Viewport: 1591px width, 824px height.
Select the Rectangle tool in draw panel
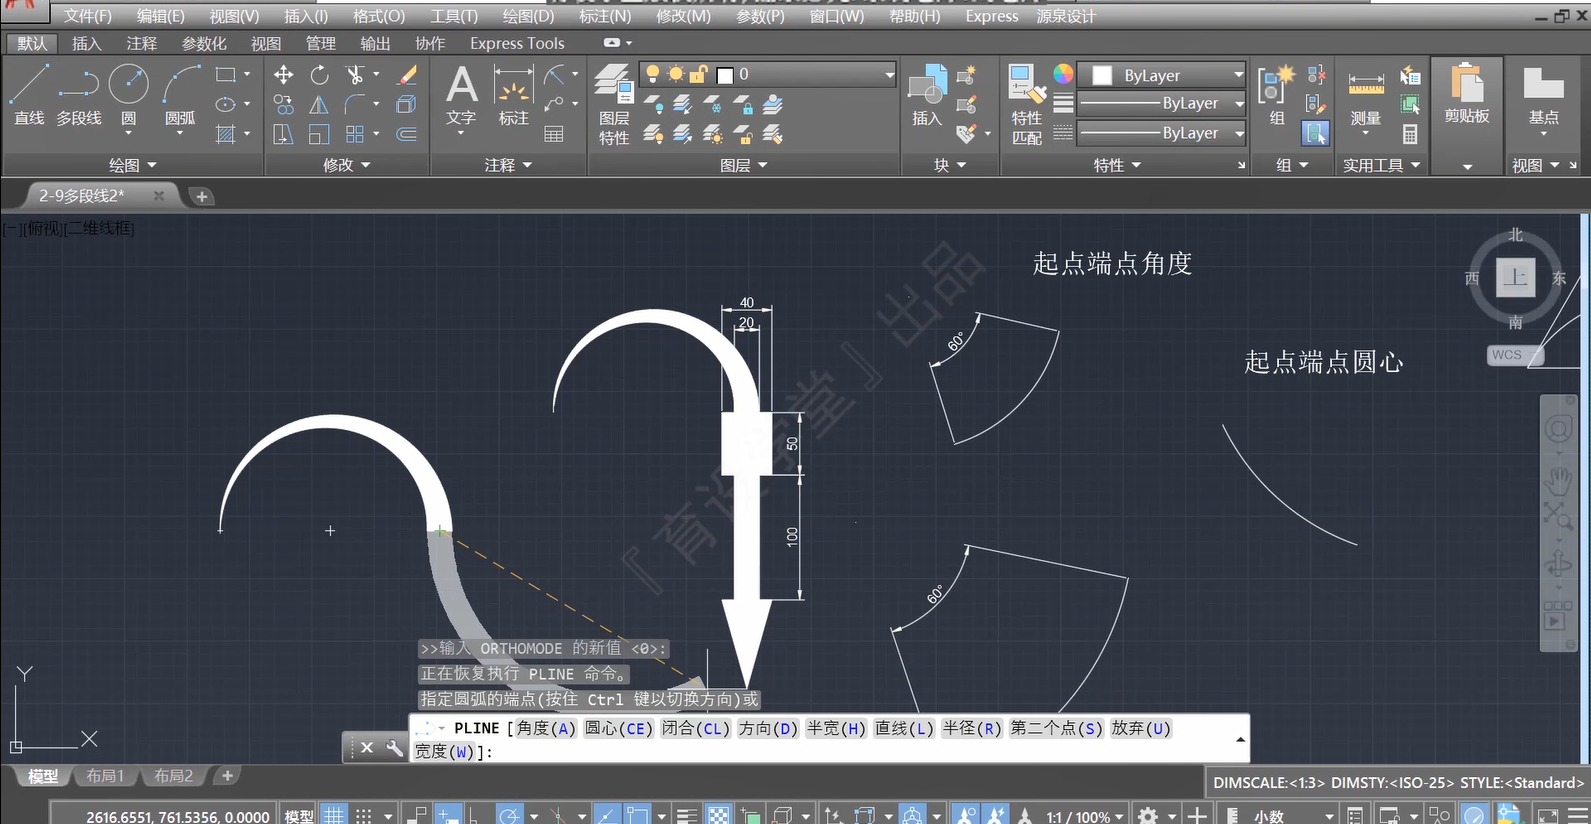226,75
